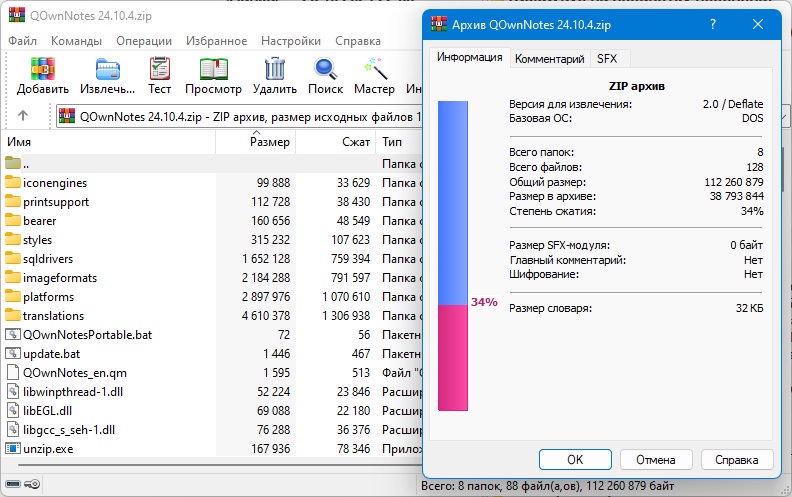The height and width of the screenshot is (497, 792).
Task: Select the platforms folder icon
Action: pyautogui.click(x=13, y=296)
